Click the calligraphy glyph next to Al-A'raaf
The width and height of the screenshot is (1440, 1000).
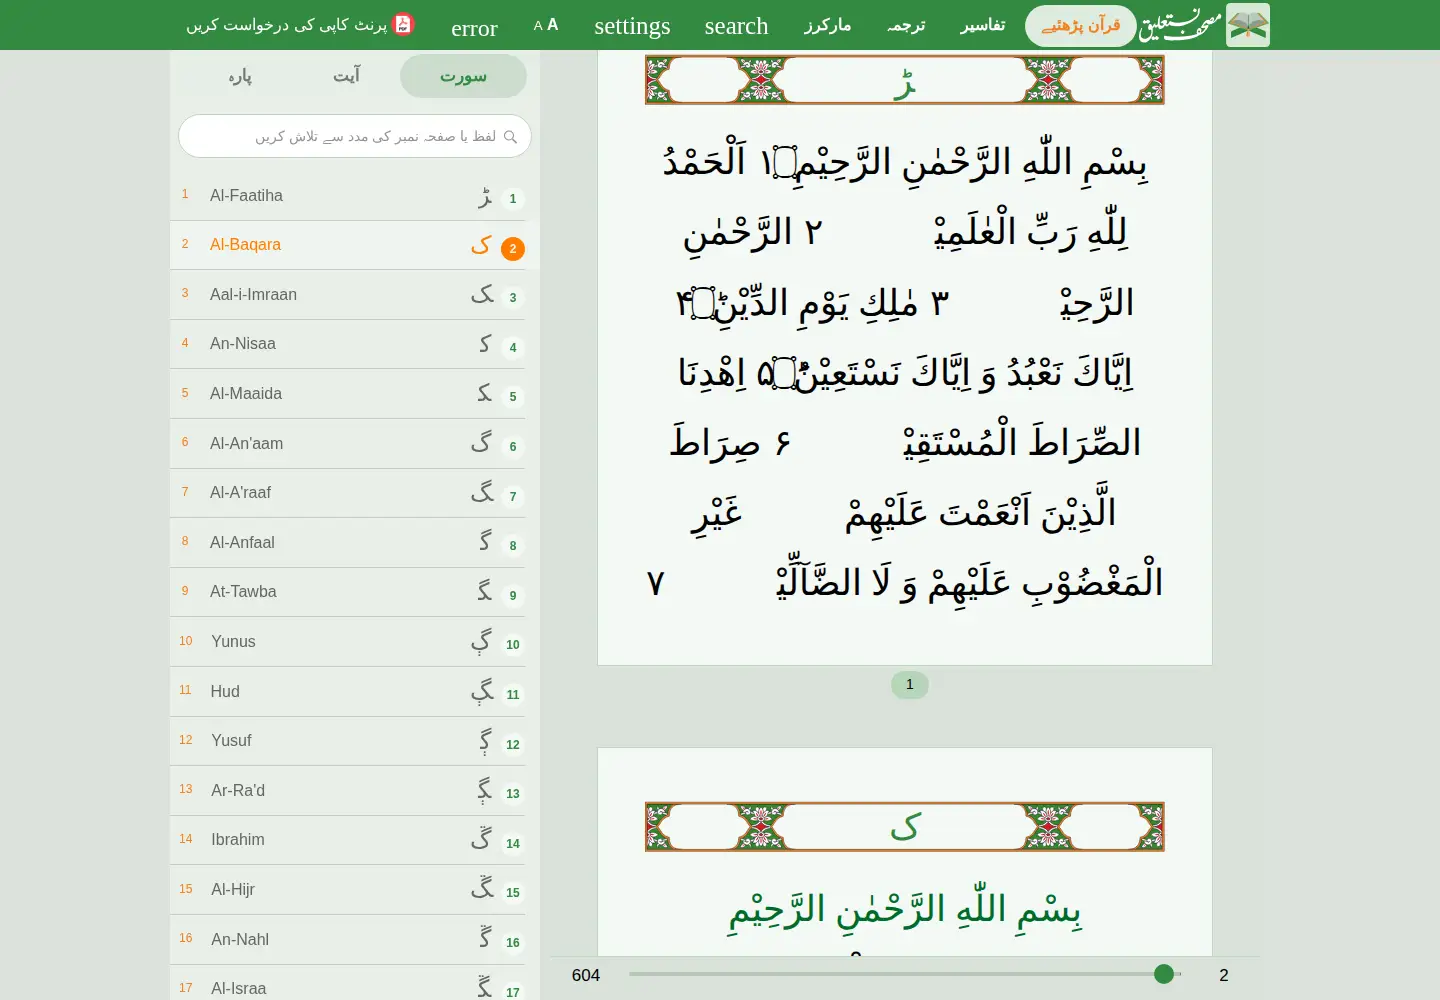483,491
